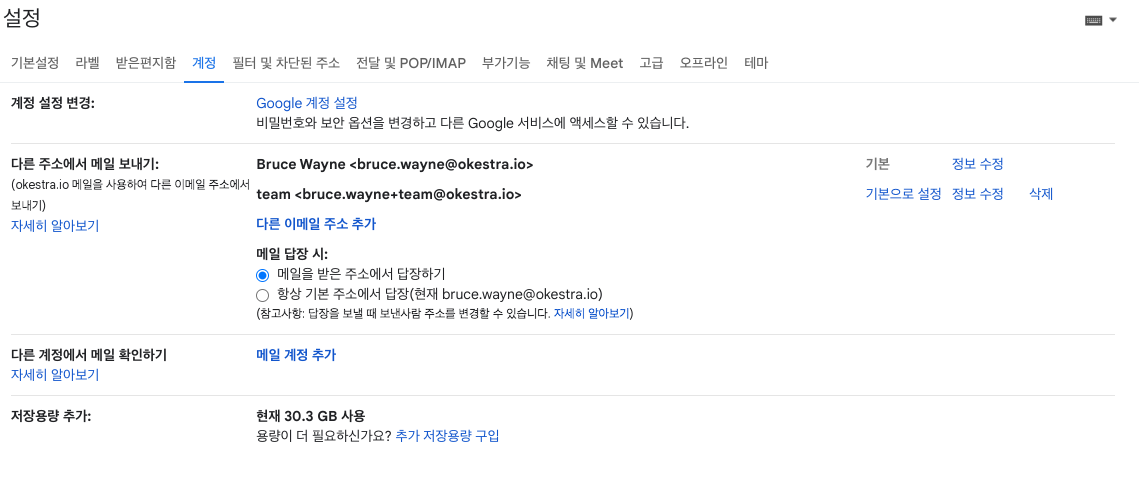This screenshot has width=1148, height=485.
Task: Select 메일을 받은 주소에서 답장하기 radio button
Action: (263, 275)
